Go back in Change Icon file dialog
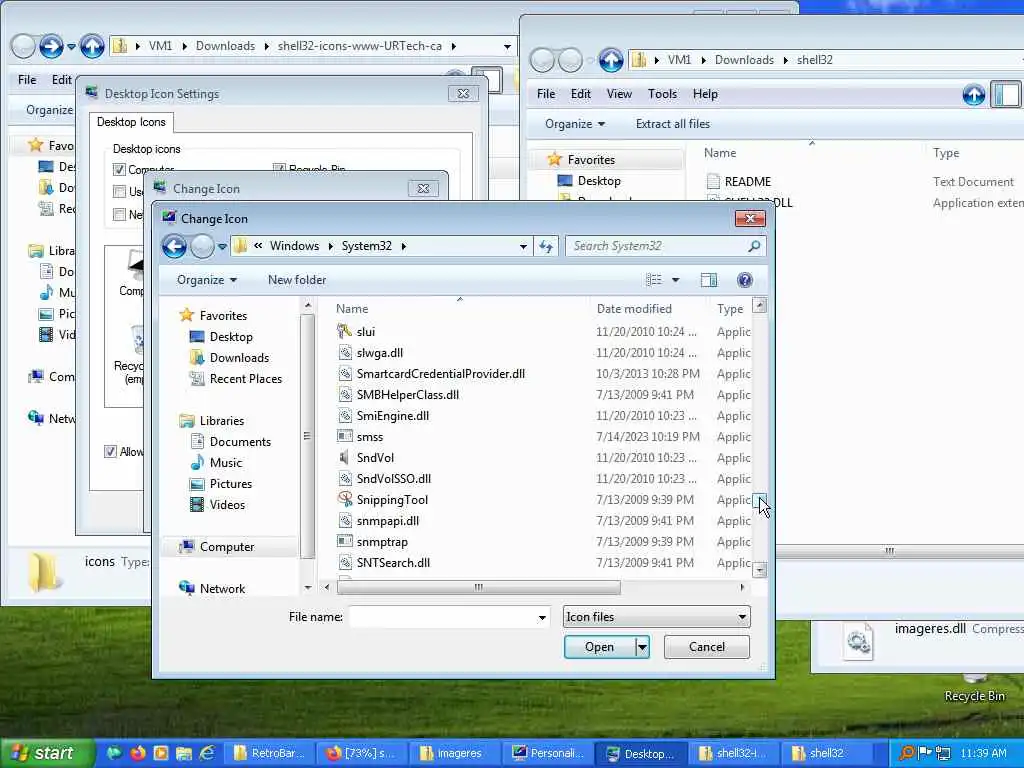 (174, 246)
